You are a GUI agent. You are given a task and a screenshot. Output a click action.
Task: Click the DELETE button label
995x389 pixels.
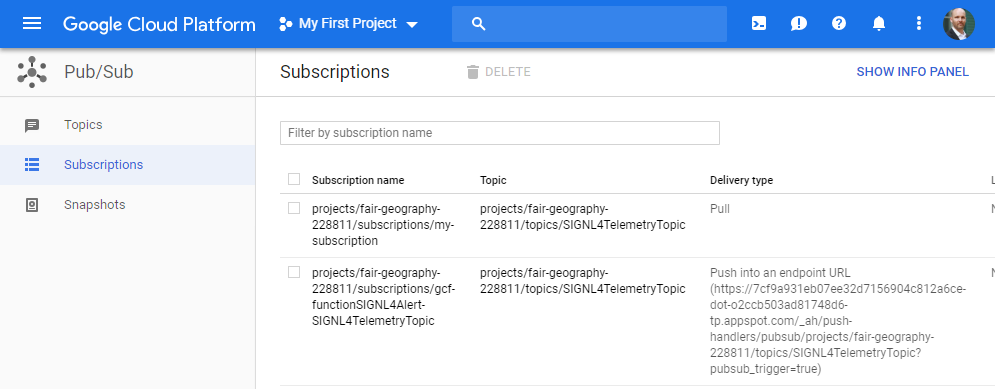[x=508, y=72]
